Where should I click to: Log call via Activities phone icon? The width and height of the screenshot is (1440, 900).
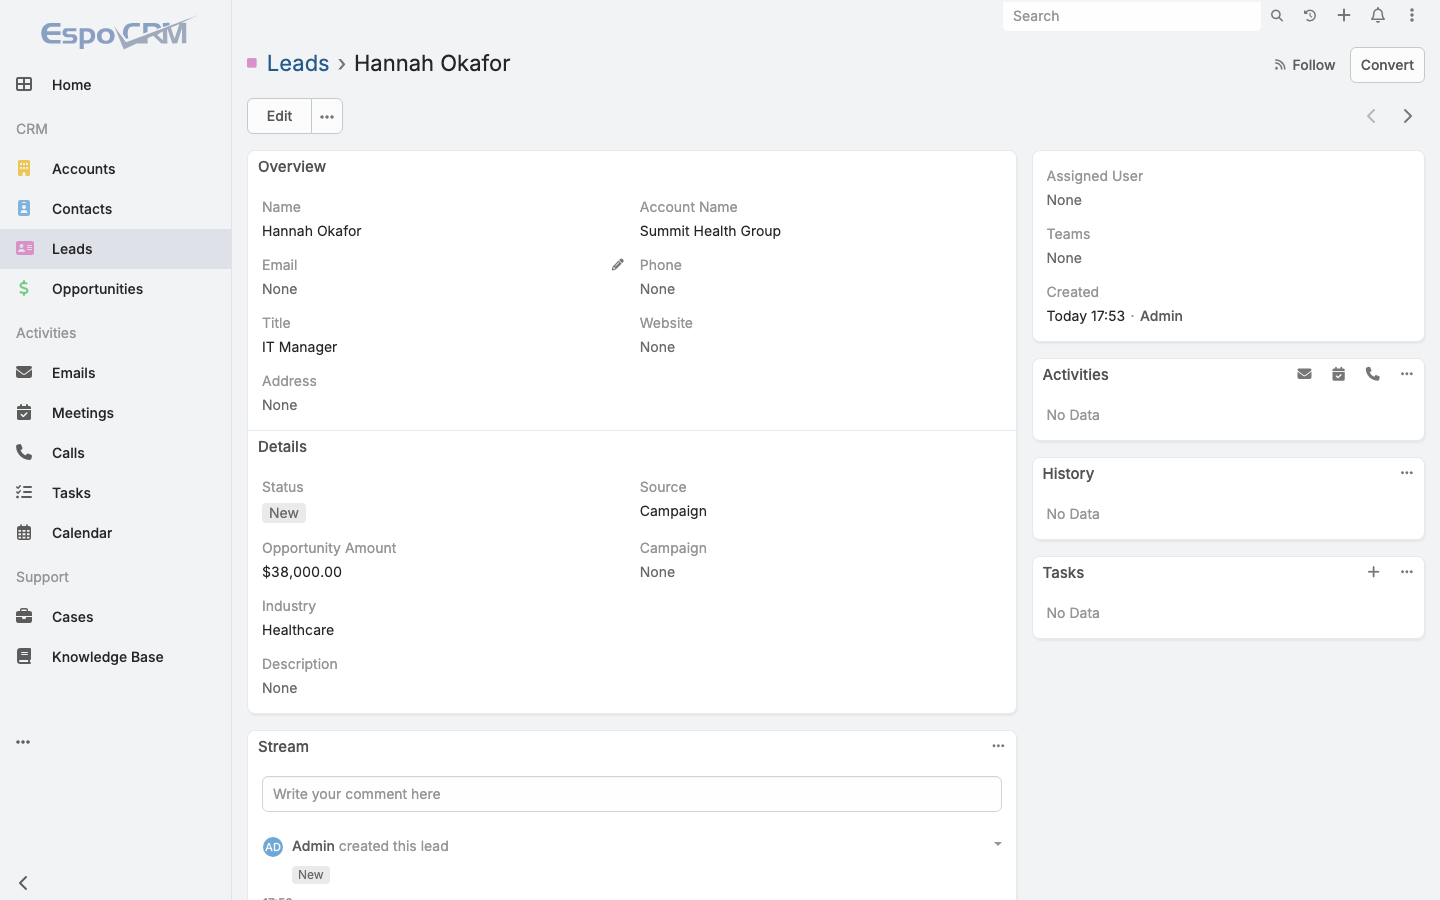point(1373,374)
